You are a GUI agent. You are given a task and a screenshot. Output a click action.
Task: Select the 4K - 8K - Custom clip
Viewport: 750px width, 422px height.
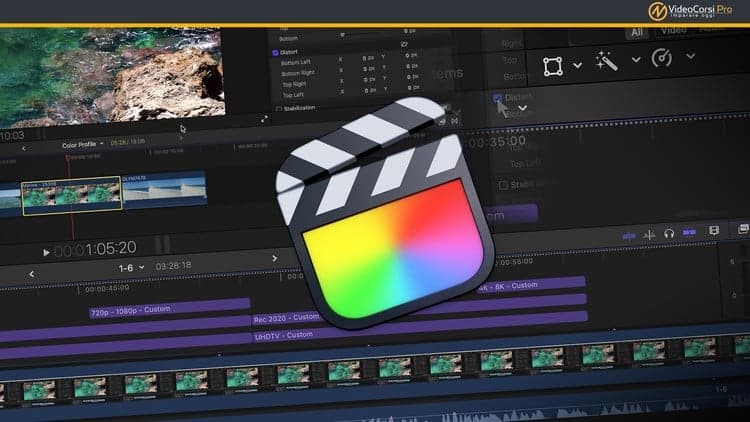click(x=531, y=285)
